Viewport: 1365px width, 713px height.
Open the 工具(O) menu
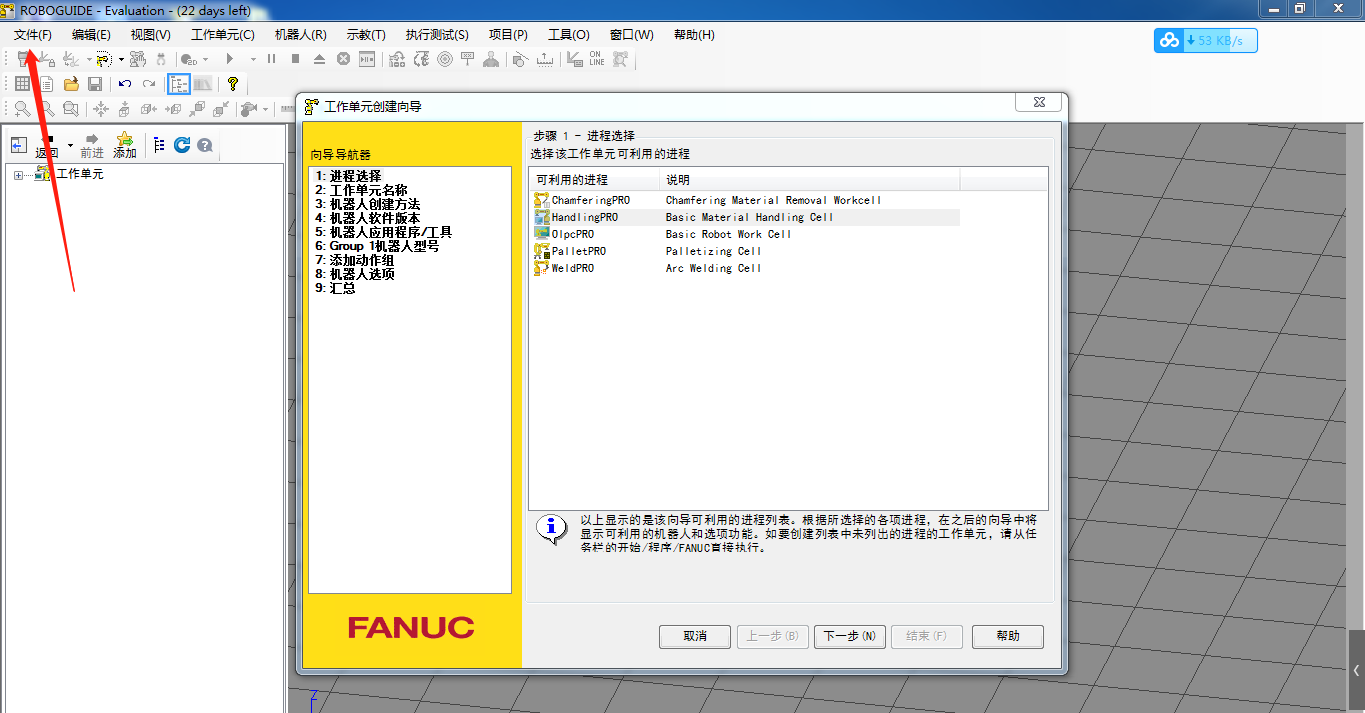(569, 35)
